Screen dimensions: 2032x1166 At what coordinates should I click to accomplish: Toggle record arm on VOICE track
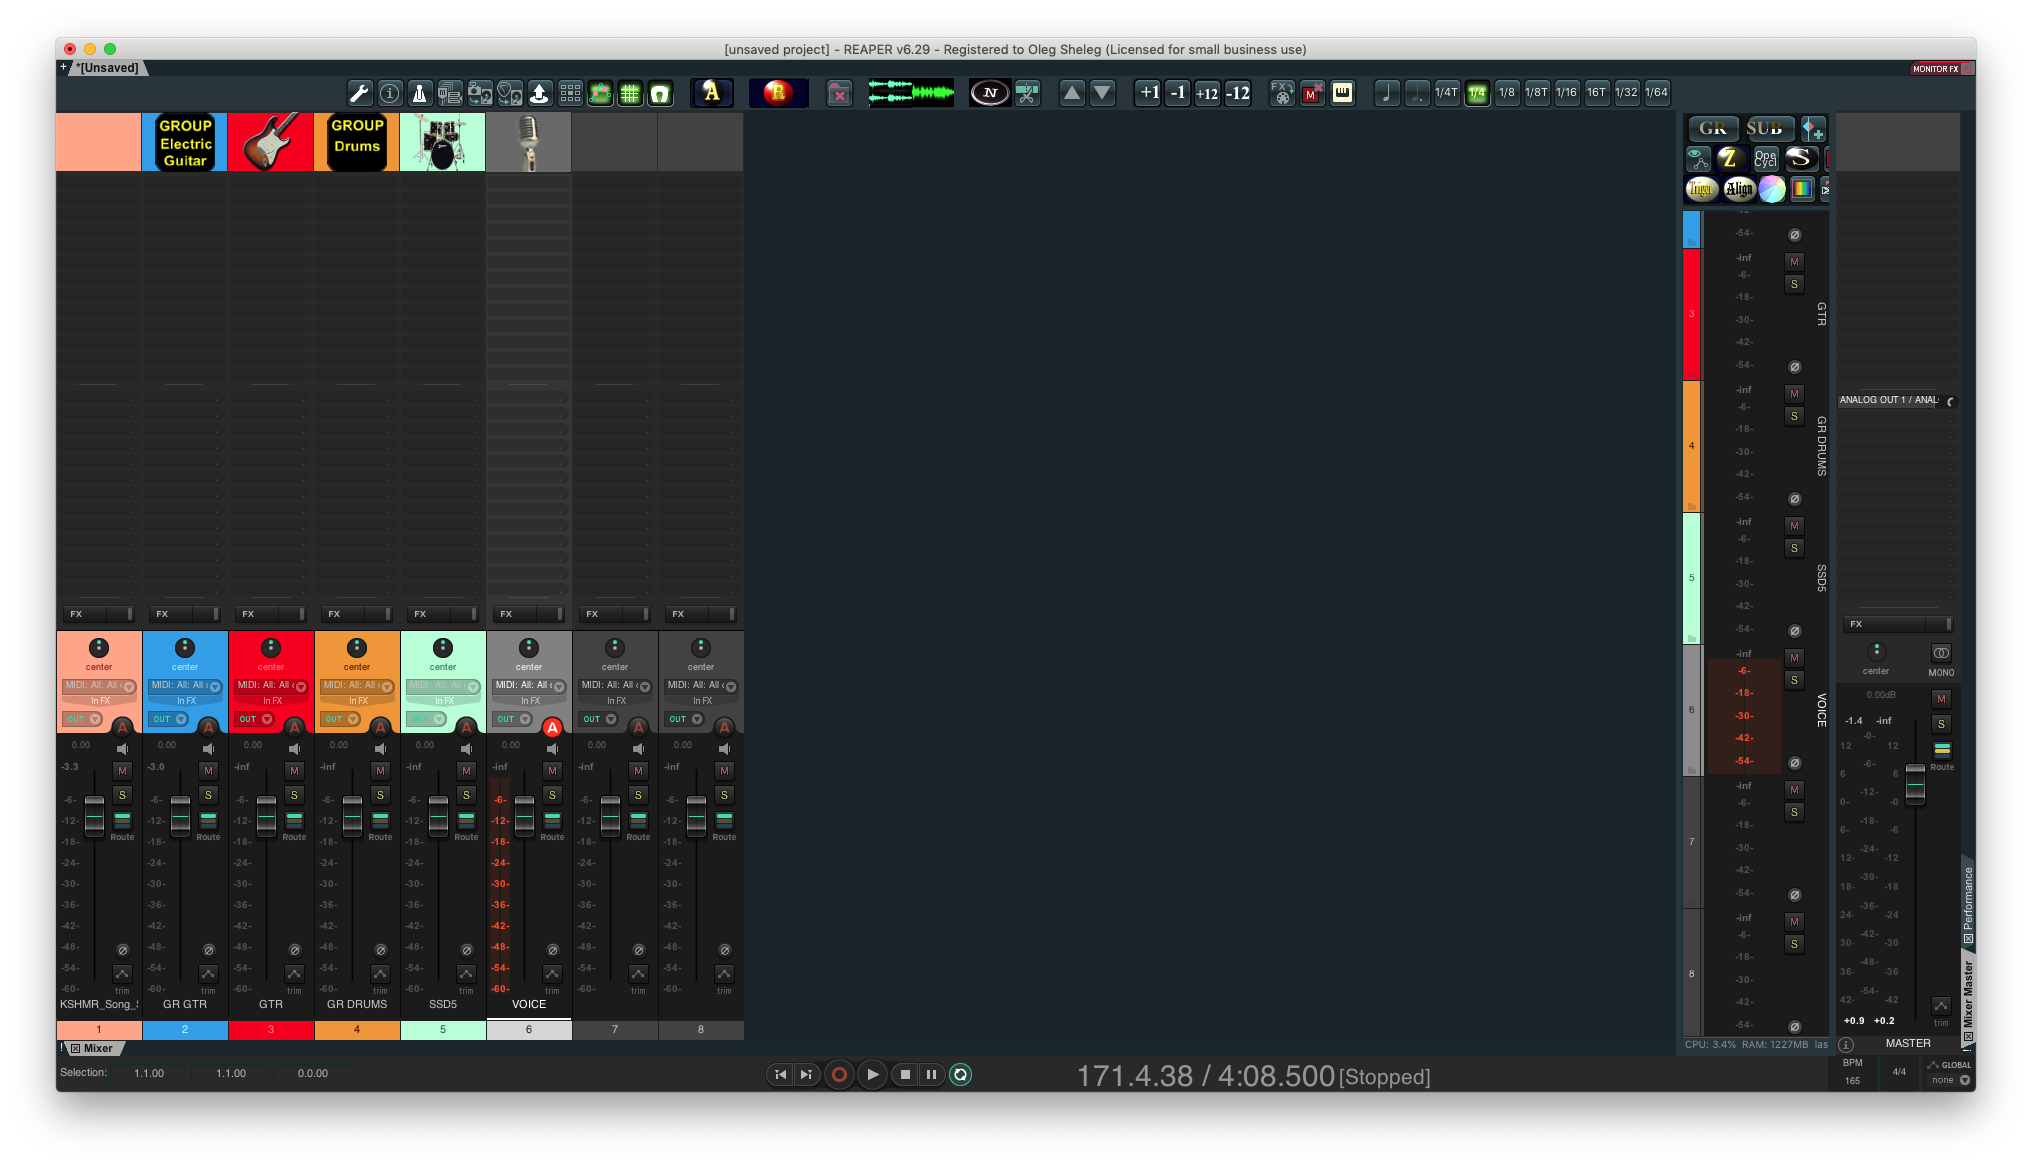pos(552,727)
